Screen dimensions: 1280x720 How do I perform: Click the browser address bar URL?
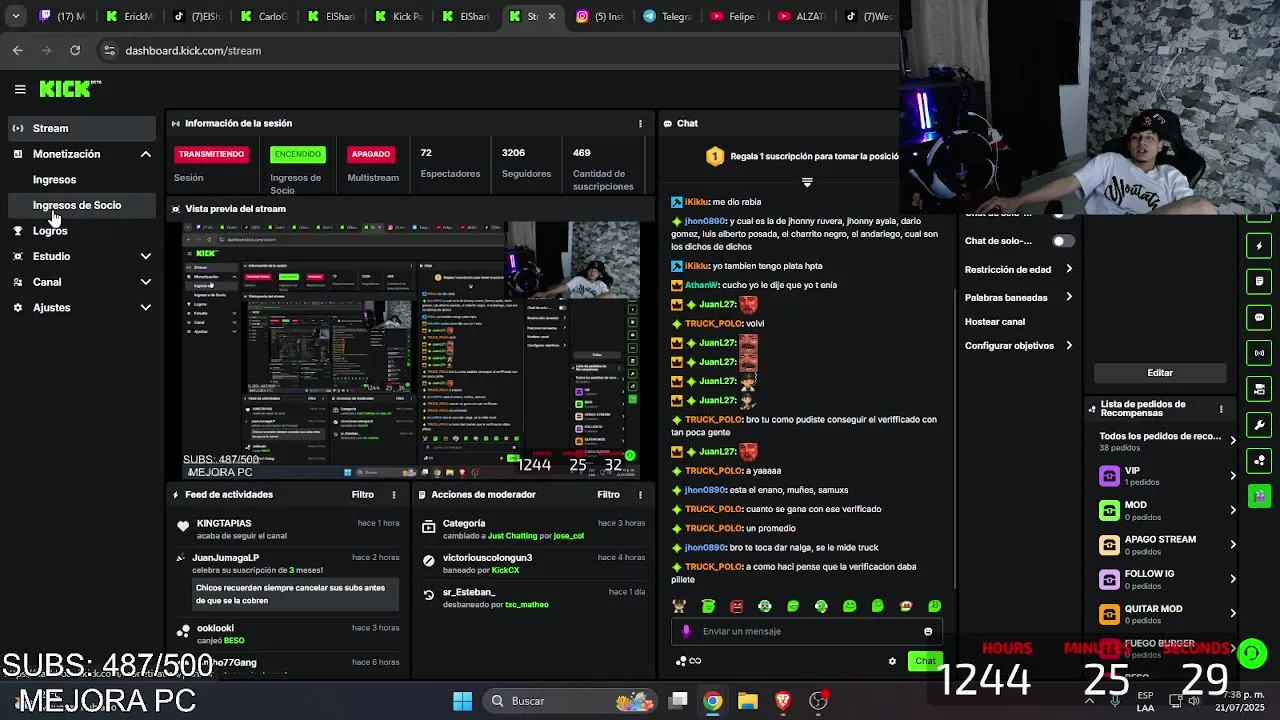tap(193, 50)
